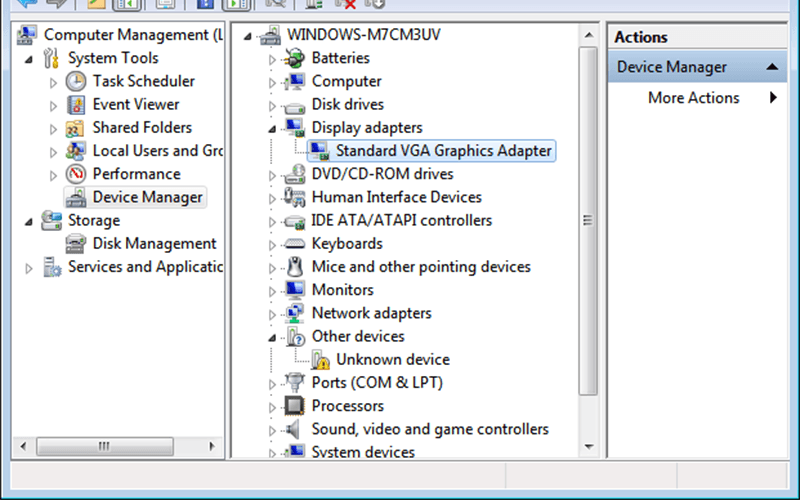This screenshot has width=800, height=500.
Task: Select the Computer category label
Action: click(346, 82)
